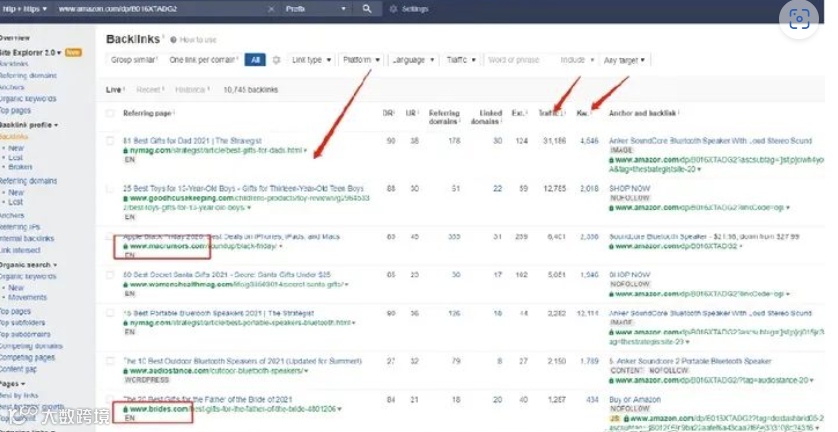This screenshot has height=432, width=838.
Task: Open the Link type filter dropdown
Action: [312, 60]
